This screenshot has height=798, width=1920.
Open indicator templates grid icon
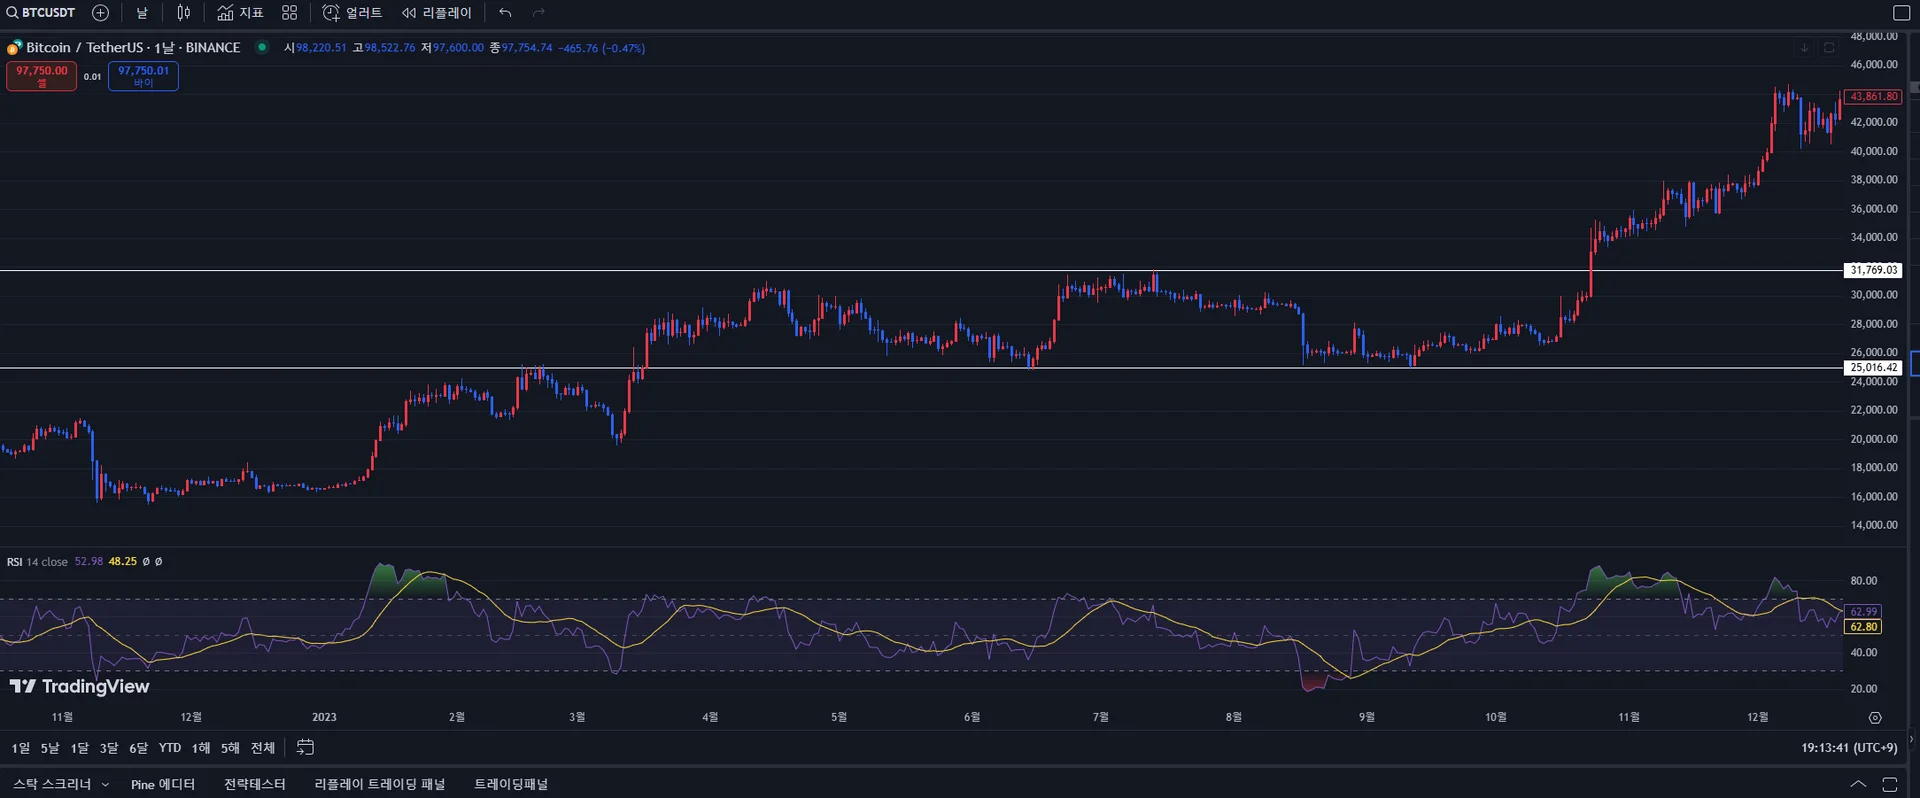tap(289, 13)
